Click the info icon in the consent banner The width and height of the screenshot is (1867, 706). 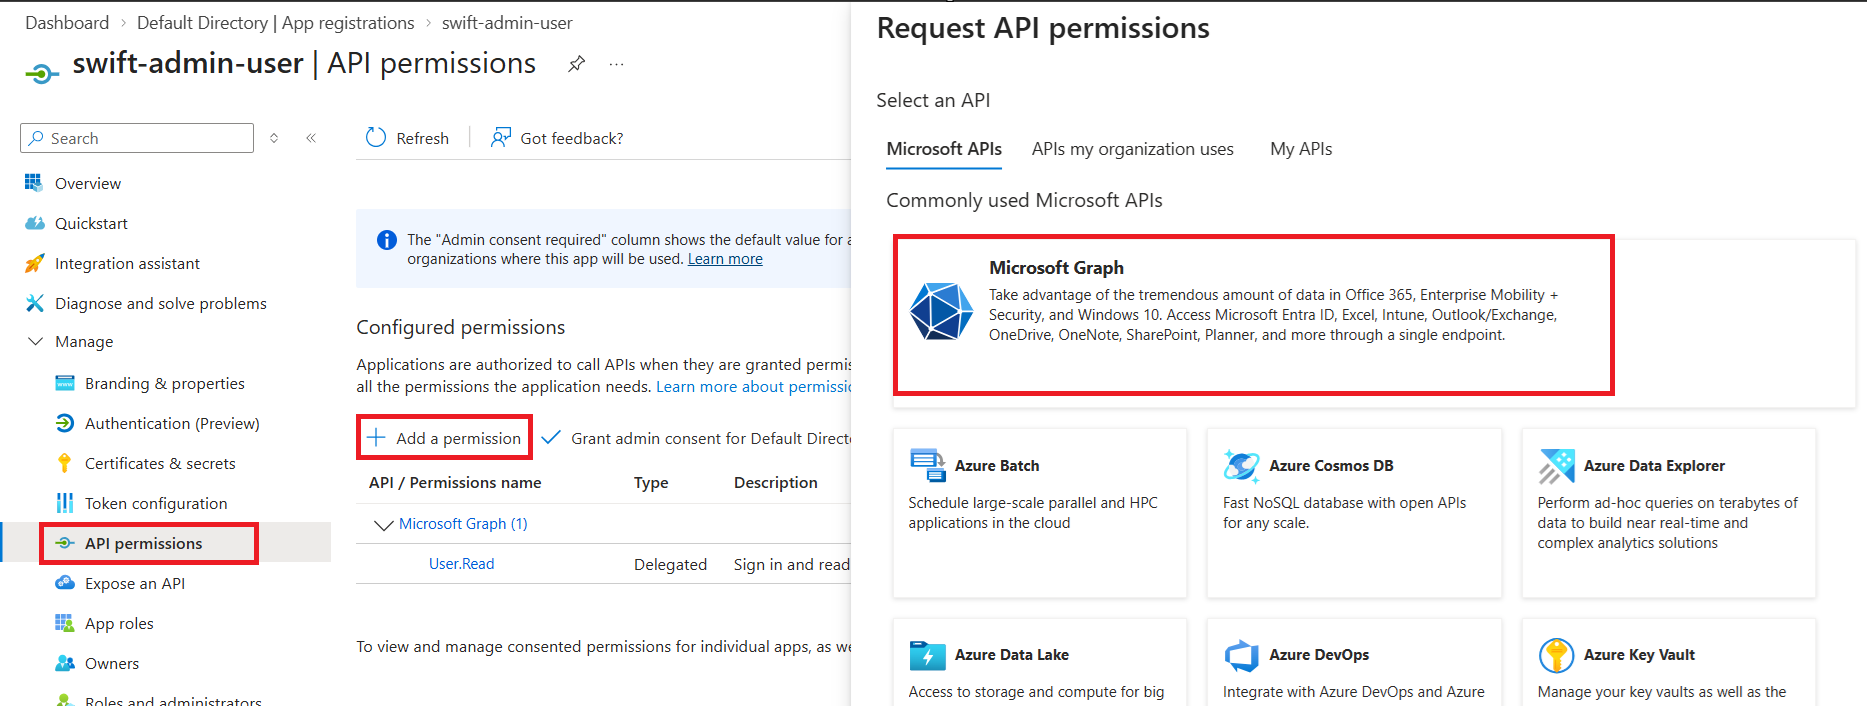pyautogui.click(x=386, y=240)
